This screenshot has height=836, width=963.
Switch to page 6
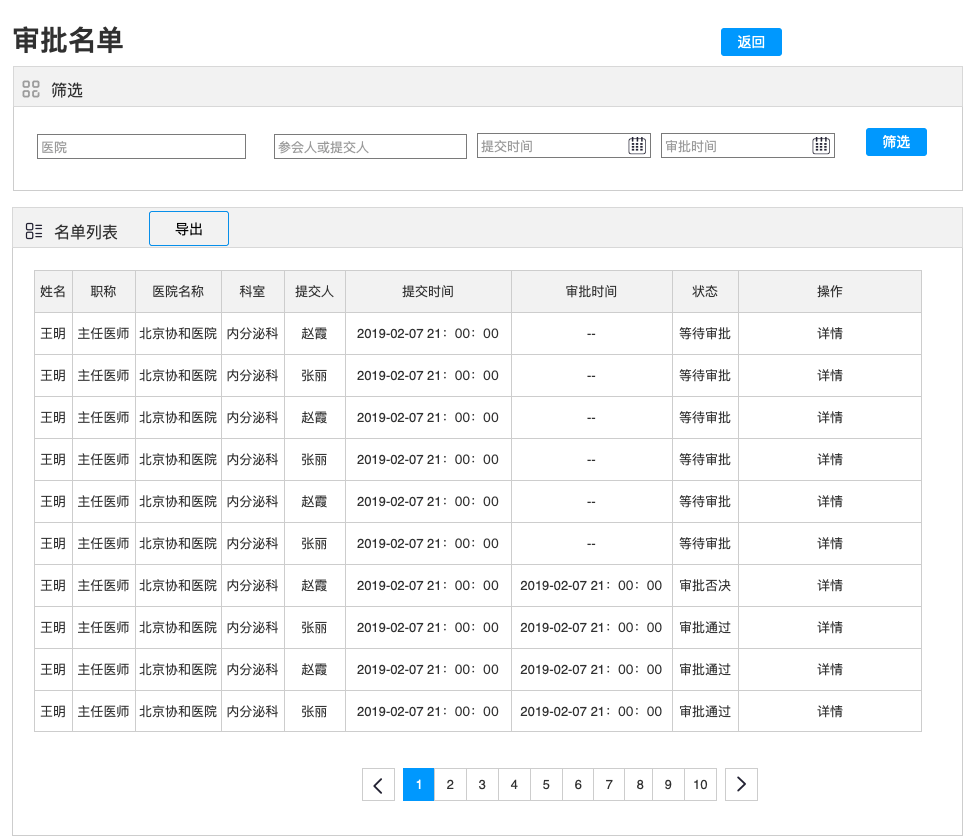(x=578, y=784)
